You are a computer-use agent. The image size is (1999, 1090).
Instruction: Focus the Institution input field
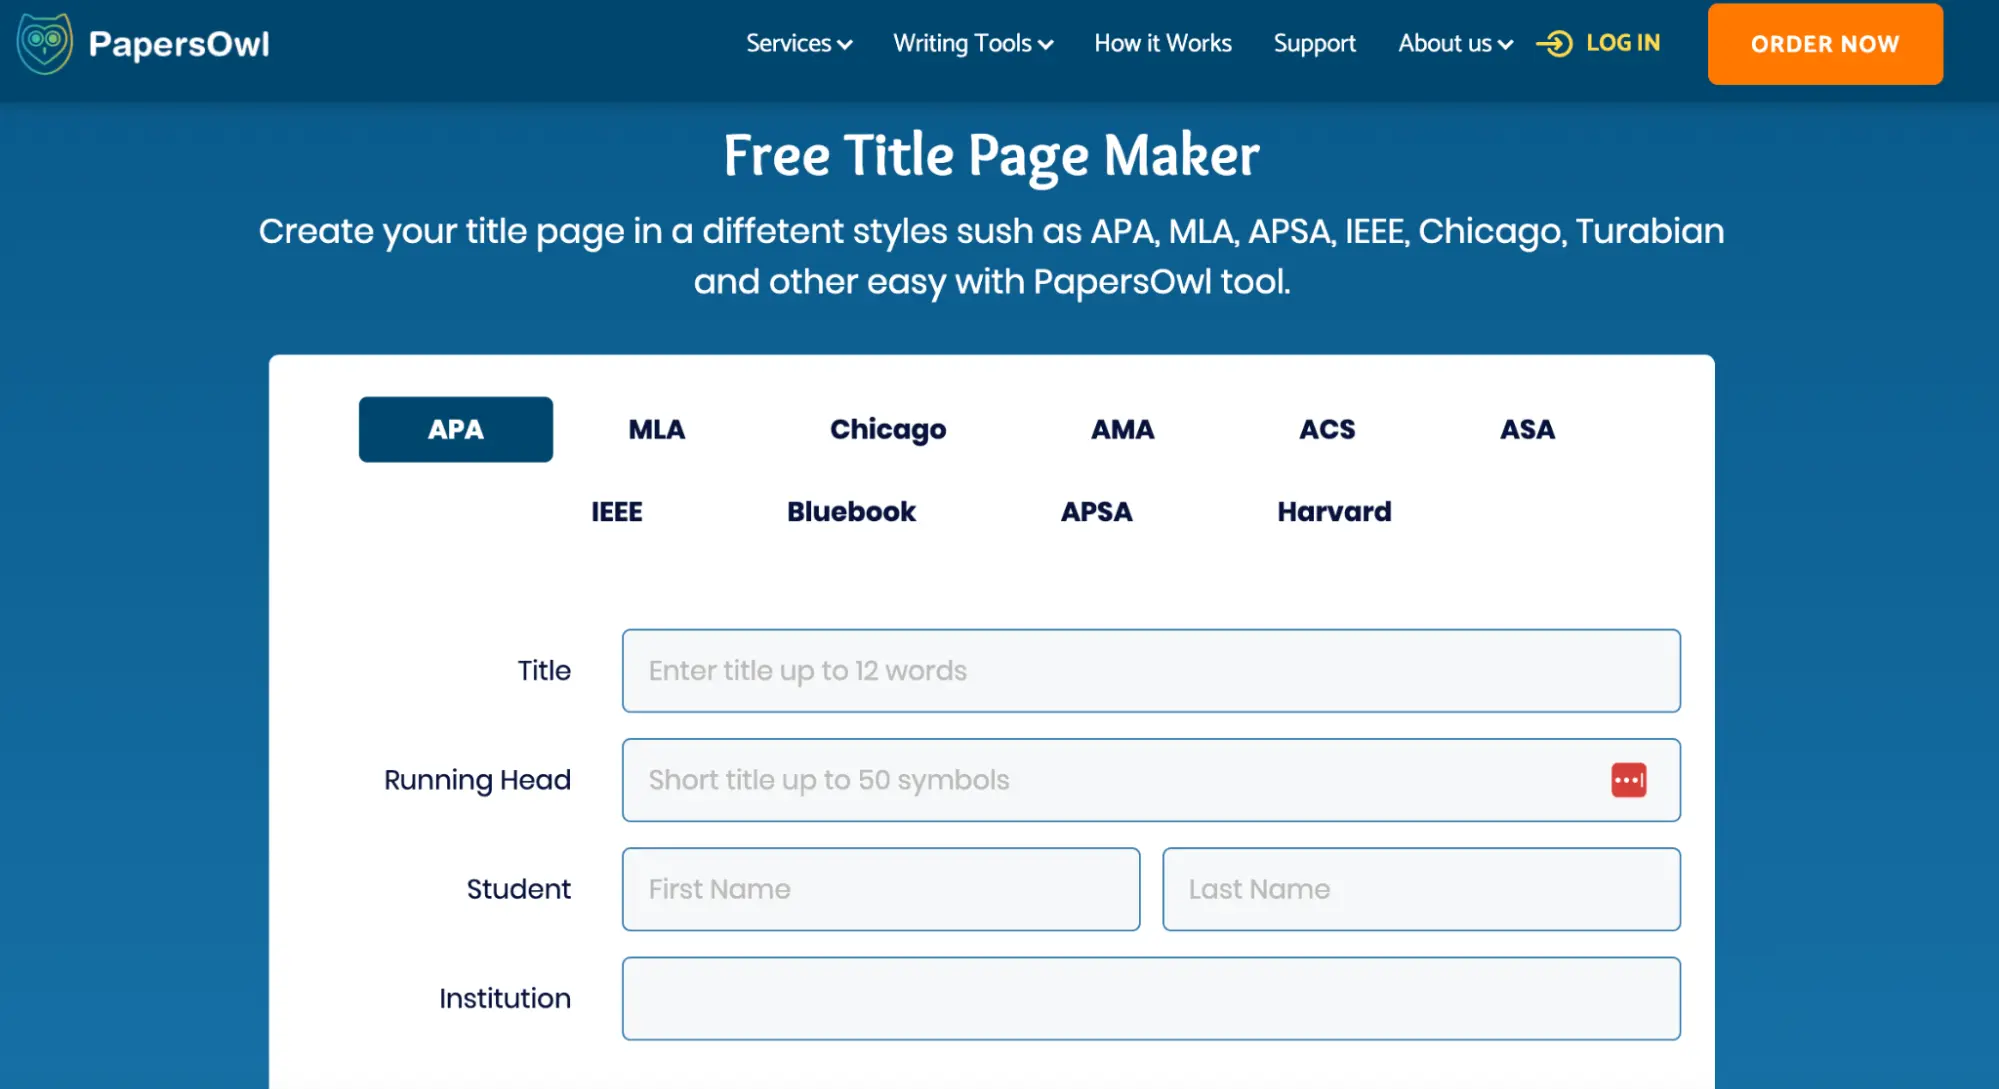[x=1151, y=999]
